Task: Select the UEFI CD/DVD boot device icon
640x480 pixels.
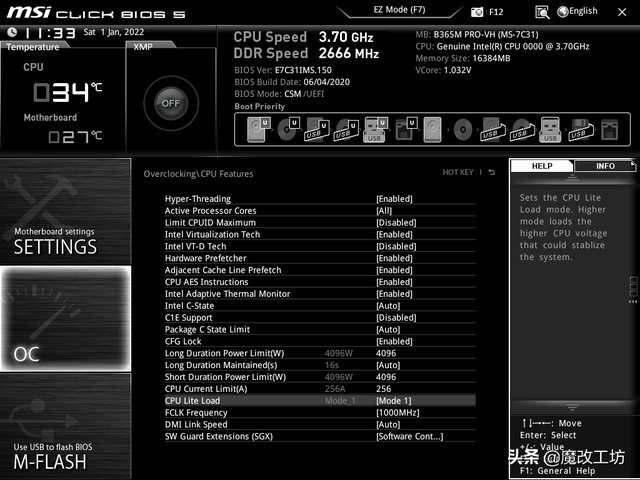Action: pos(289,129)
